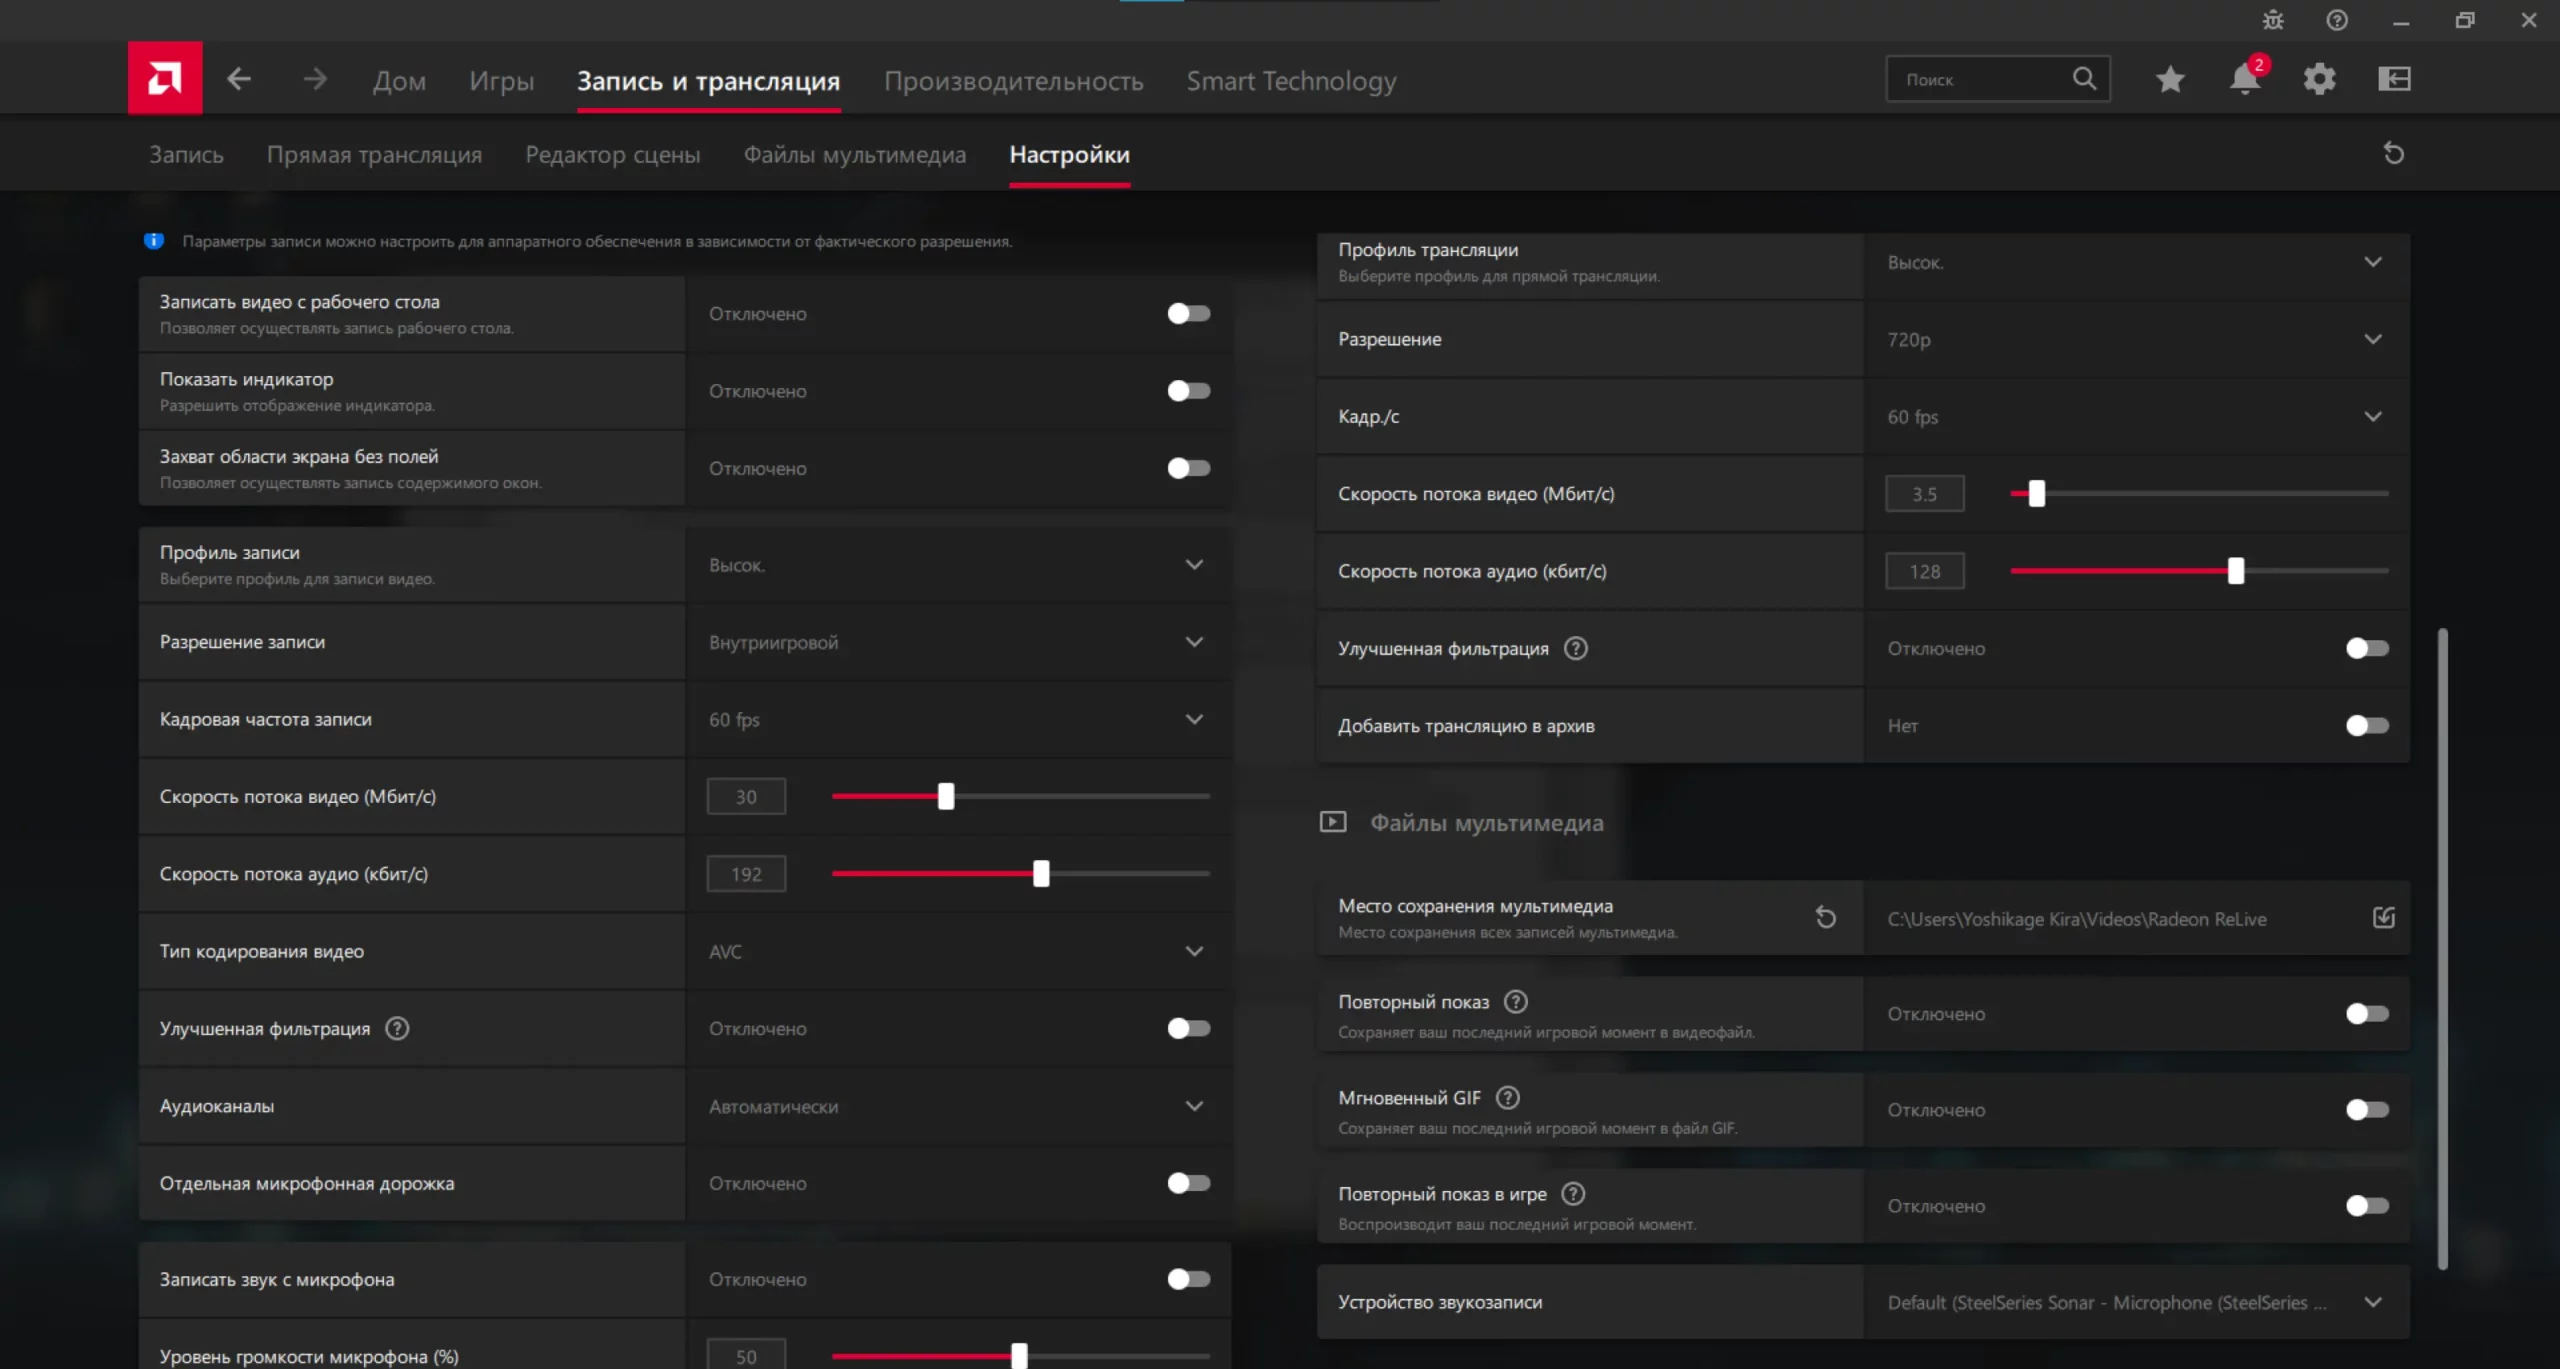
Task: Click the recording video bitrate slider handle
Action: point(945,796)
